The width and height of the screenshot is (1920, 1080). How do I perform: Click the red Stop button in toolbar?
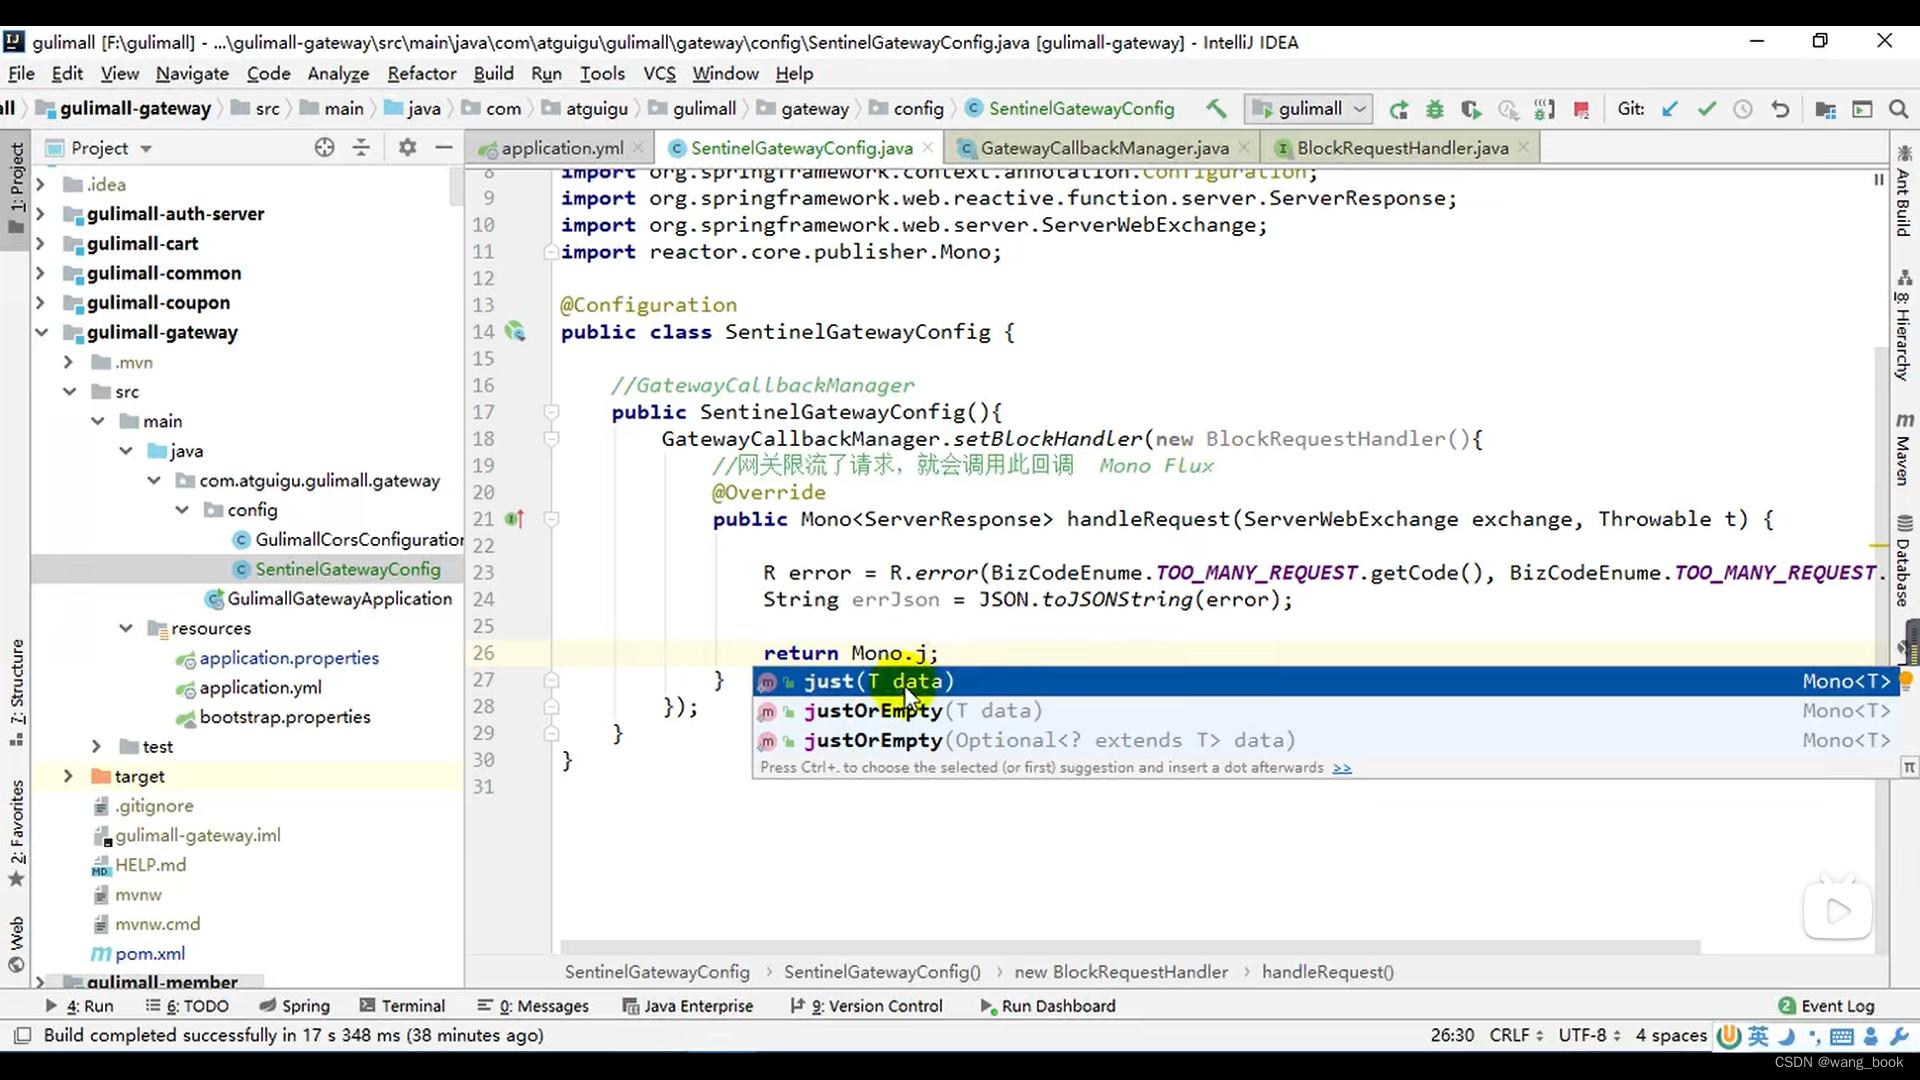(x=1581, y=109)
